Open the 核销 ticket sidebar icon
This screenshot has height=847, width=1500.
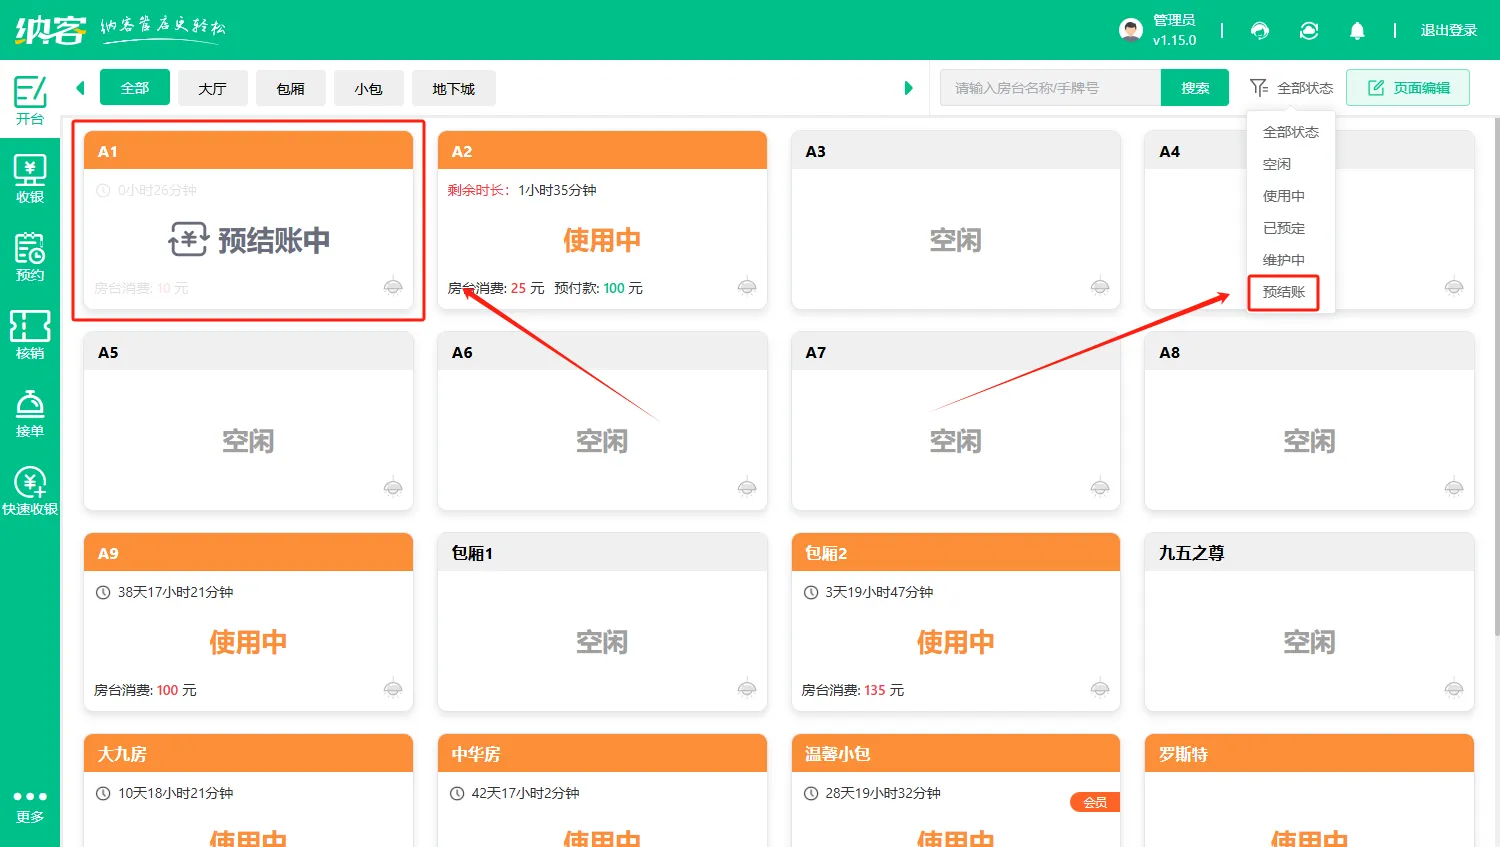(x=30, y=334)
